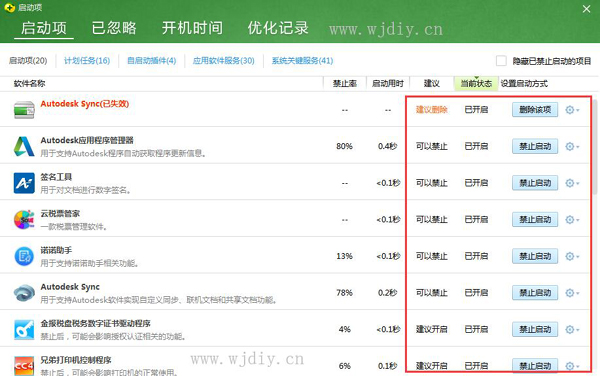
Task: Click the 诺诺助手 round blue icon
Action: click(24, 256)
